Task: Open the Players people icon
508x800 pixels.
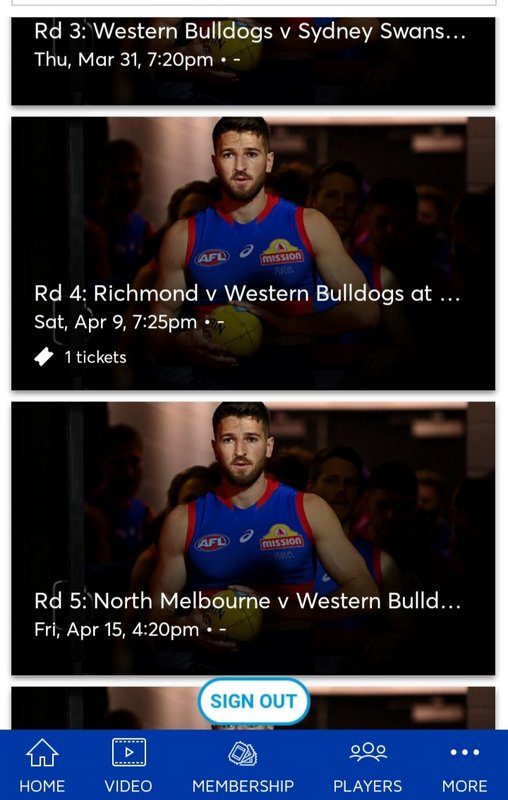Action: pyautogui.click(x=368, y=752)
